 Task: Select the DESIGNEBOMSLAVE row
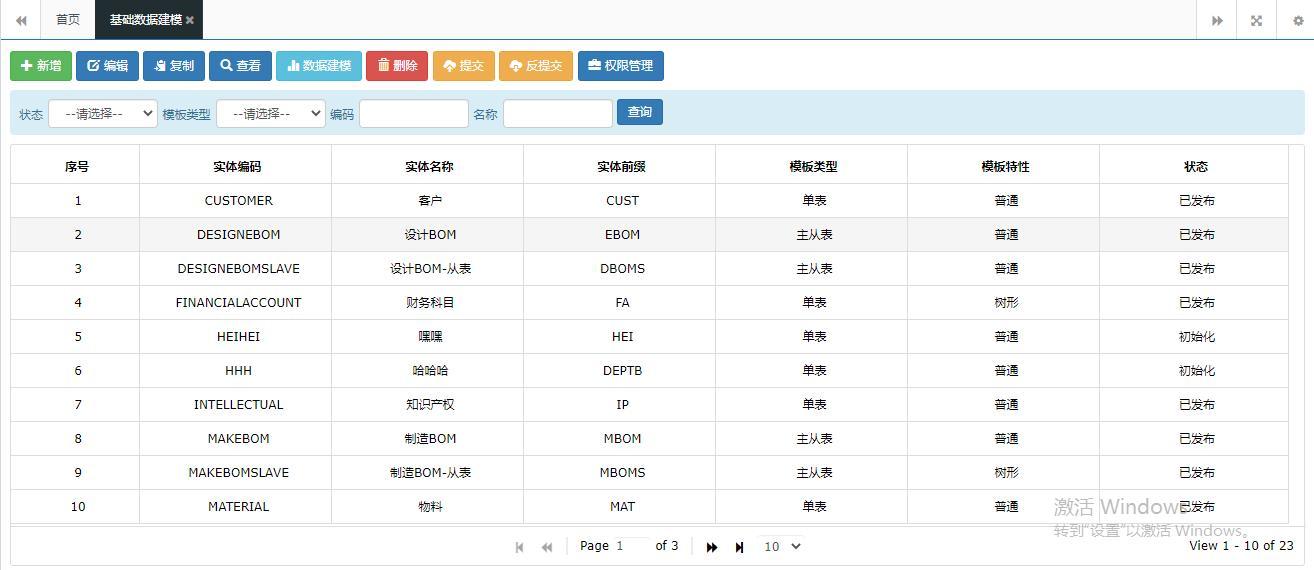(x=650, y=269)
